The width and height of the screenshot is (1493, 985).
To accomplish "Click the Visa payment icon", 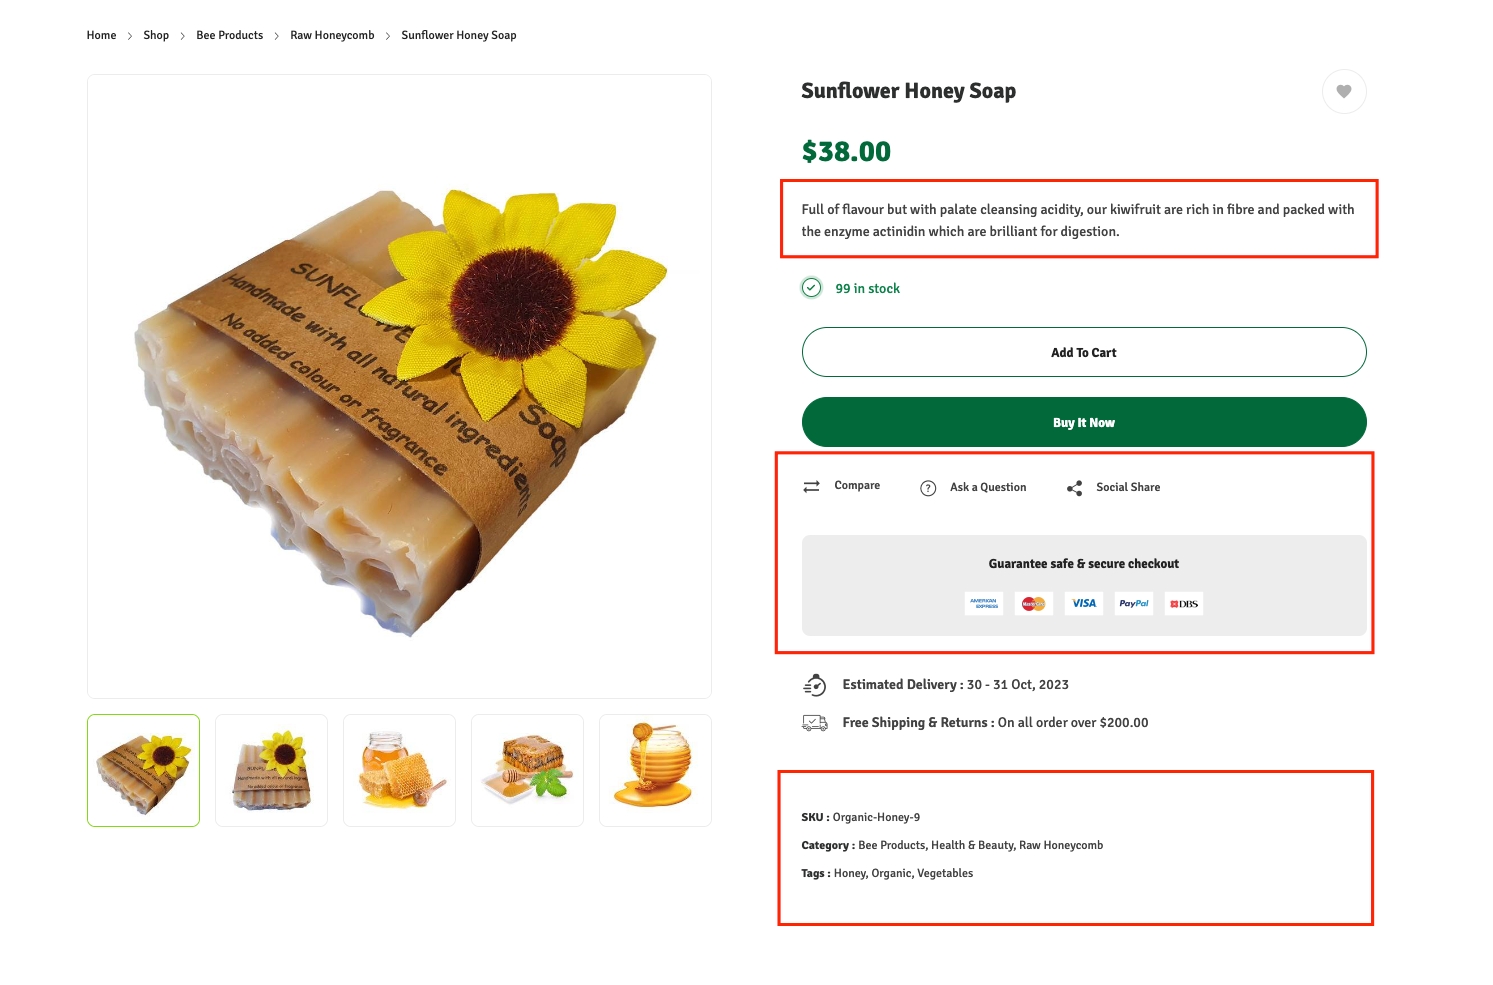I will point(1084,604).
